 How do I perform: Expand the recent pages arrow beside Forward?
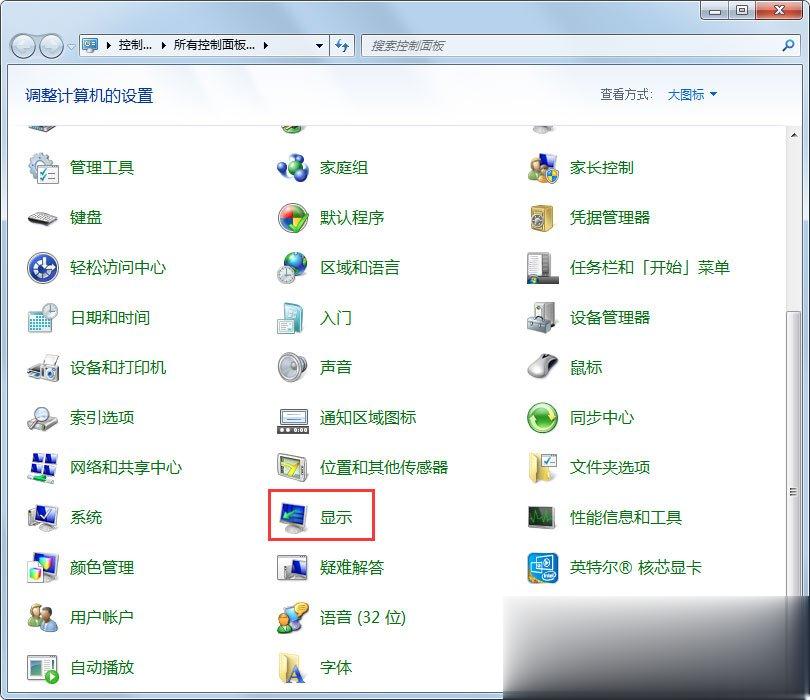click(72, 46)
